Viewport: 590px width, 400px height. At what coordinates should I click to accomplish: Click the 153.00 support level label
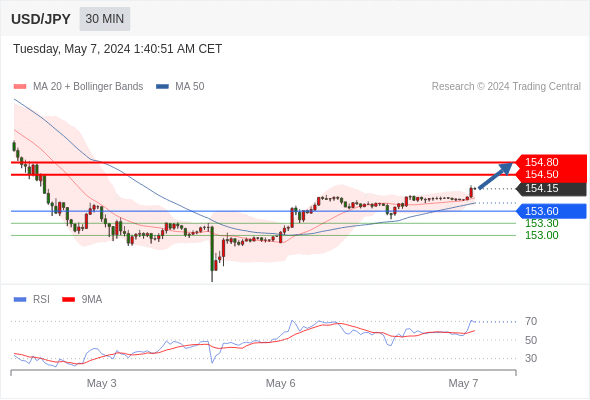tap(541, 236)
